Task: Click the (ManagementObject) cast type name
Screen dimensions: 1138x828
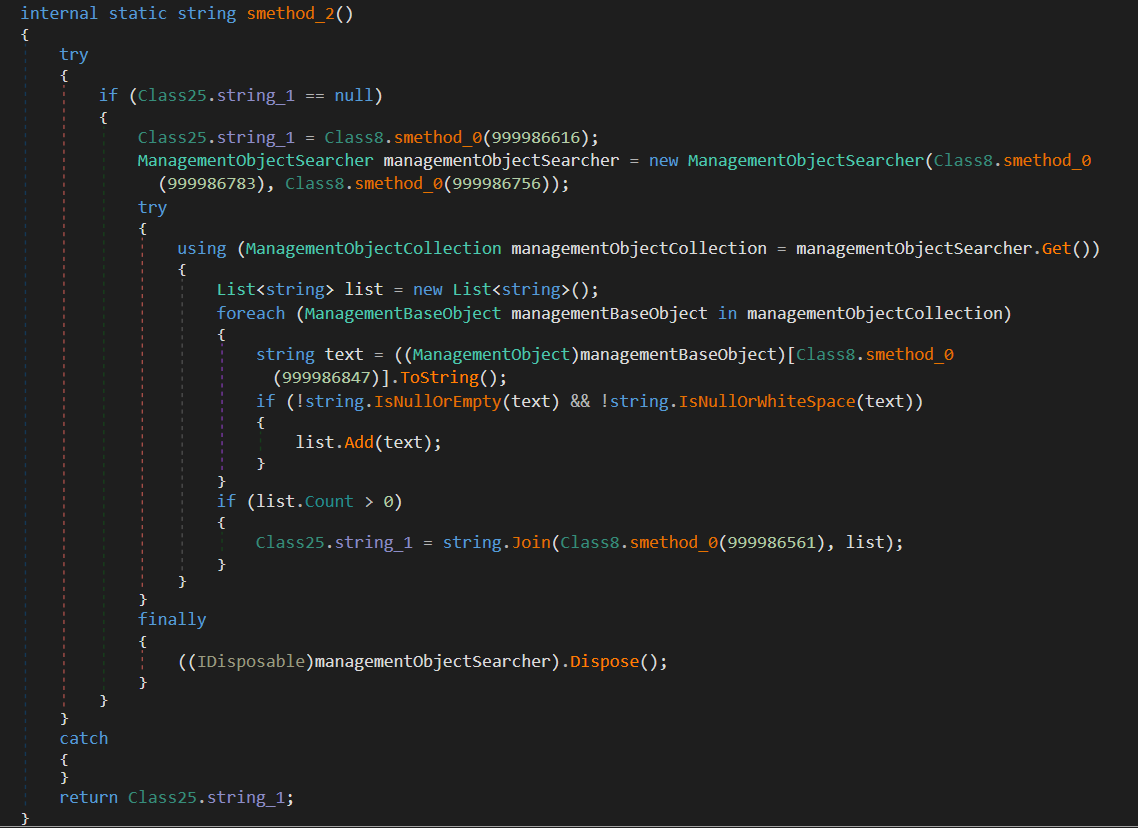Action: point(491,354)
